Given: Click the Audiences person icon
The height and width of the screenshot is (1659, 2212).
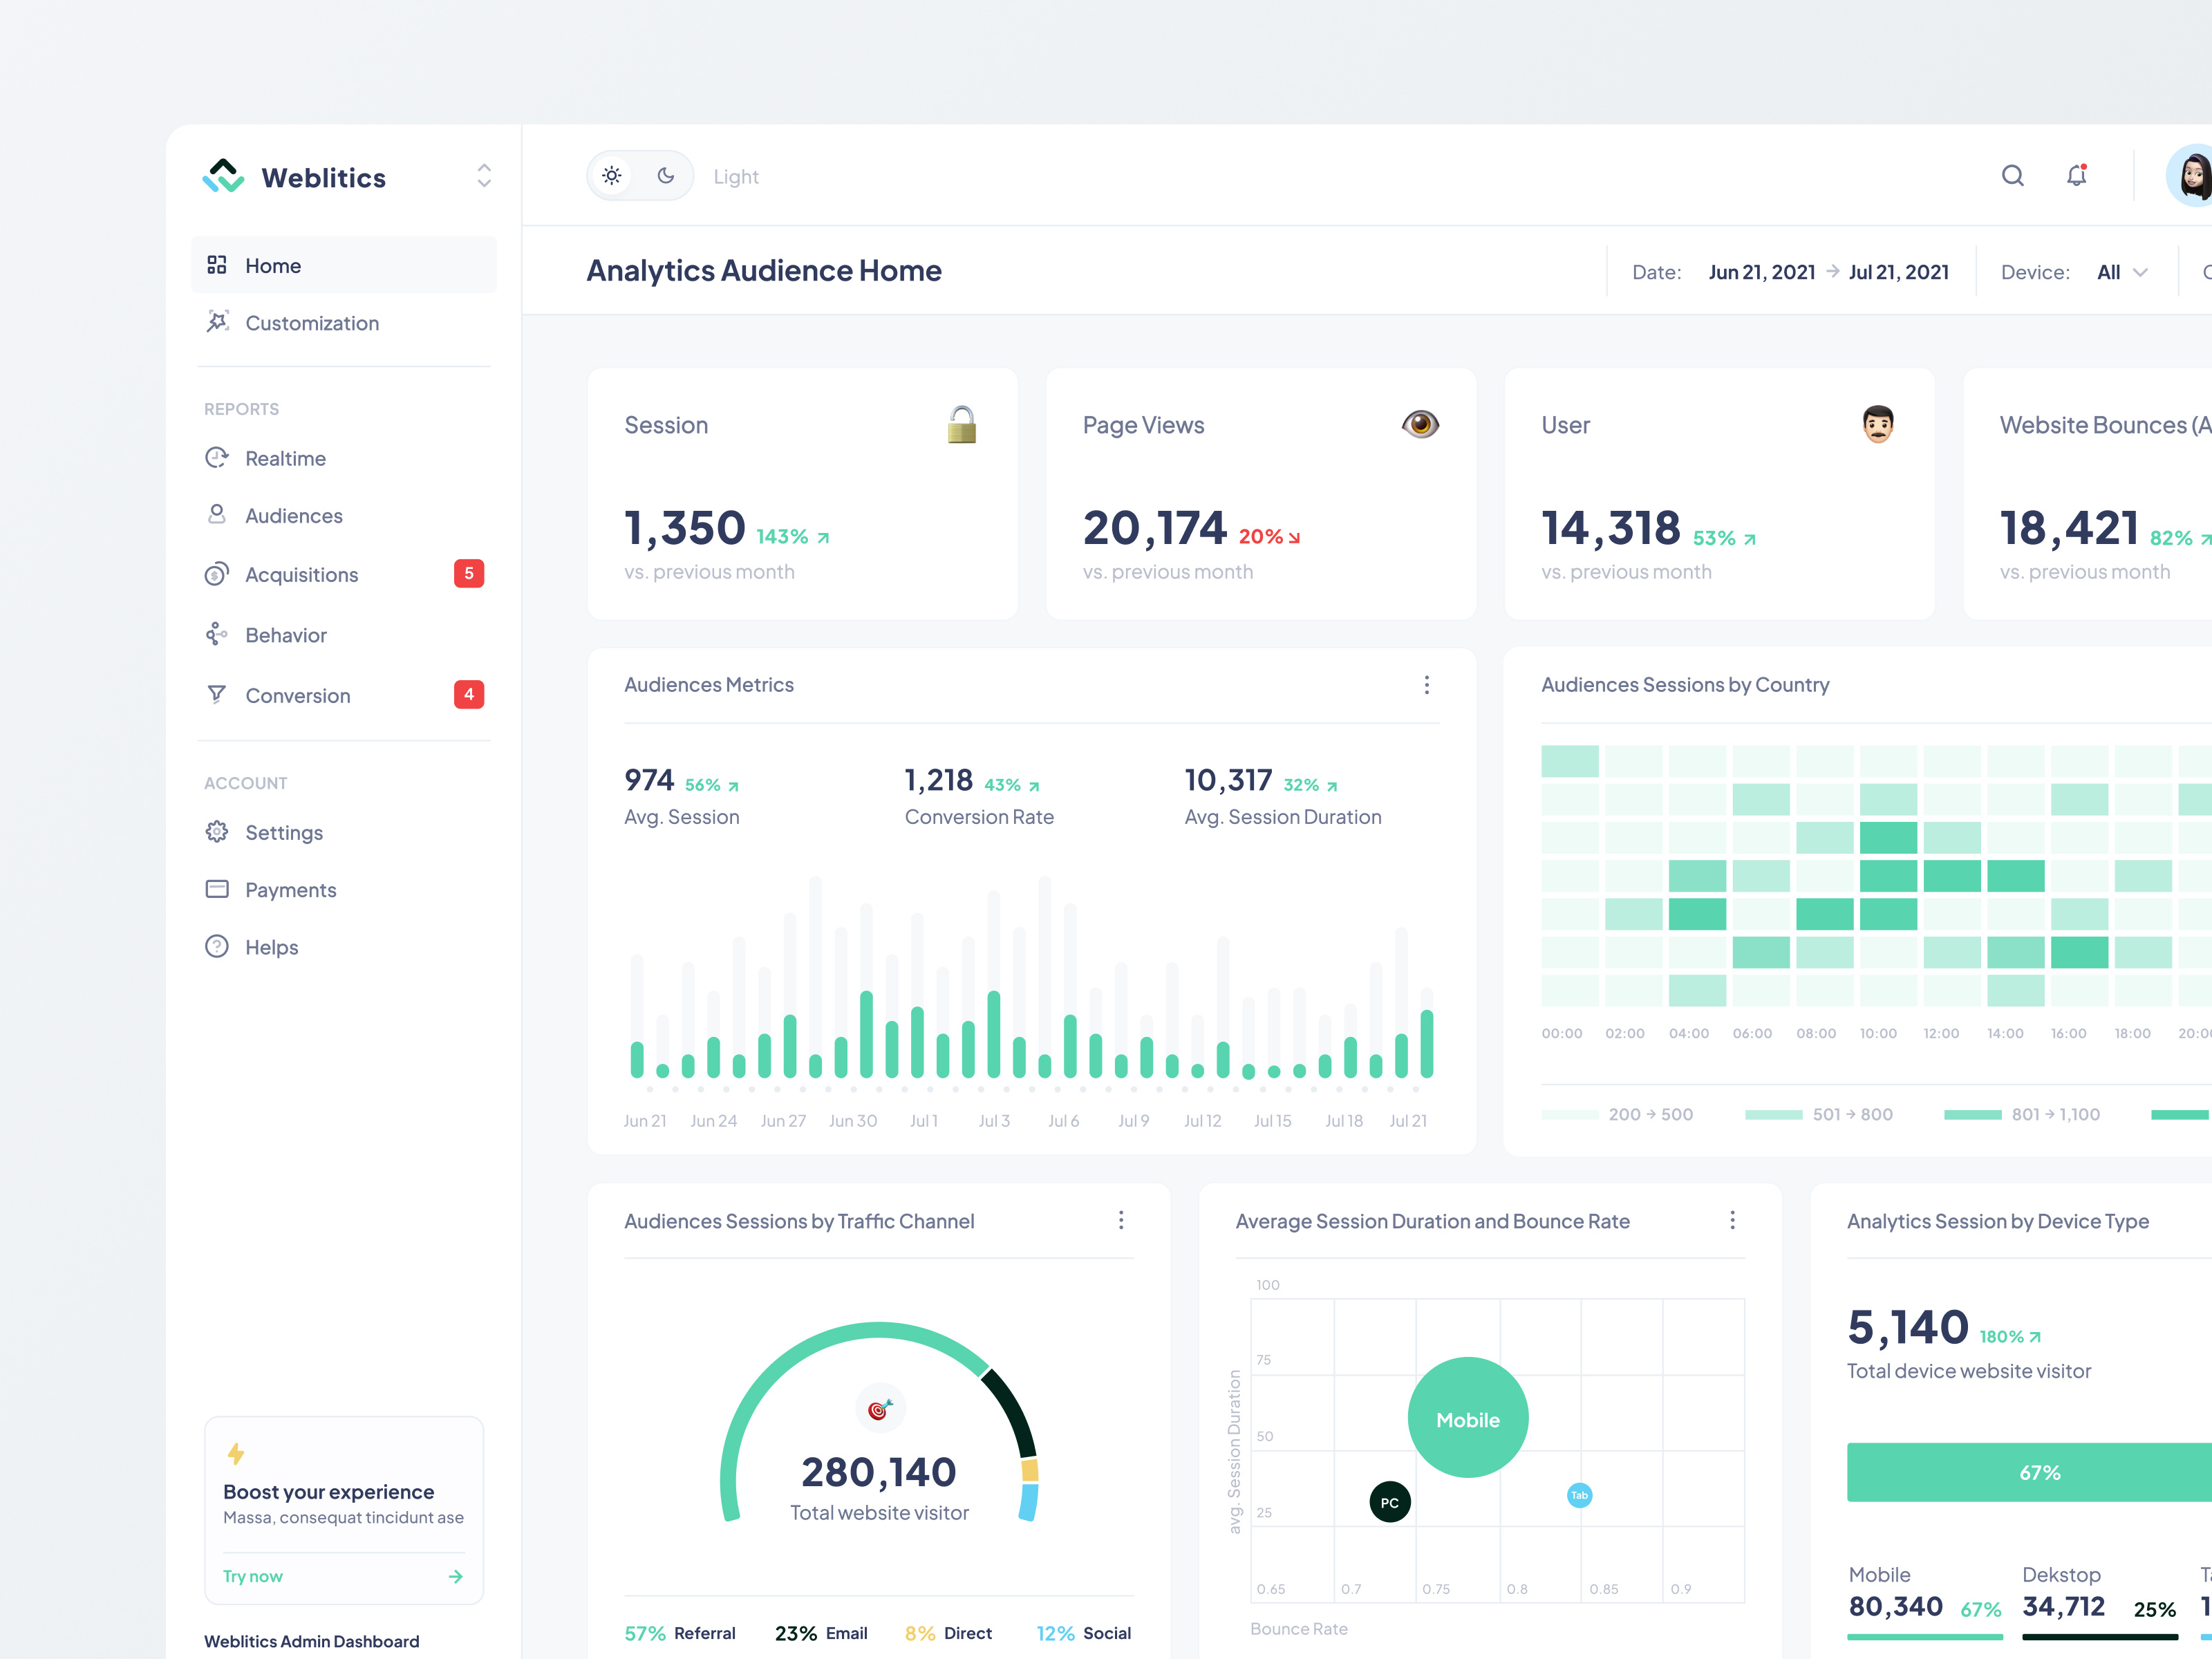Looking at the screenshot, I should [217, 515].
